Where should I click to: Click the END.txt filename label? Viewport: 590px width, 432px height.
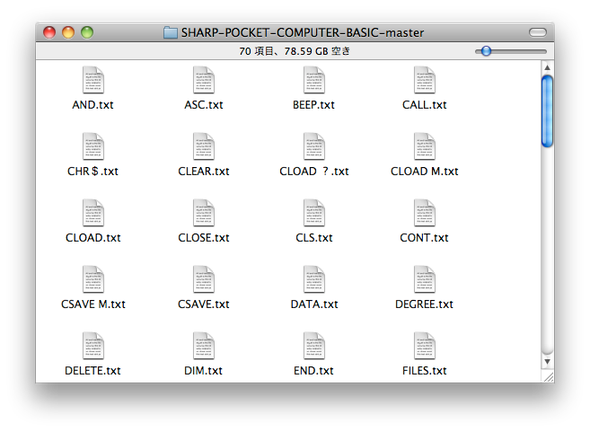coord(314,371)
